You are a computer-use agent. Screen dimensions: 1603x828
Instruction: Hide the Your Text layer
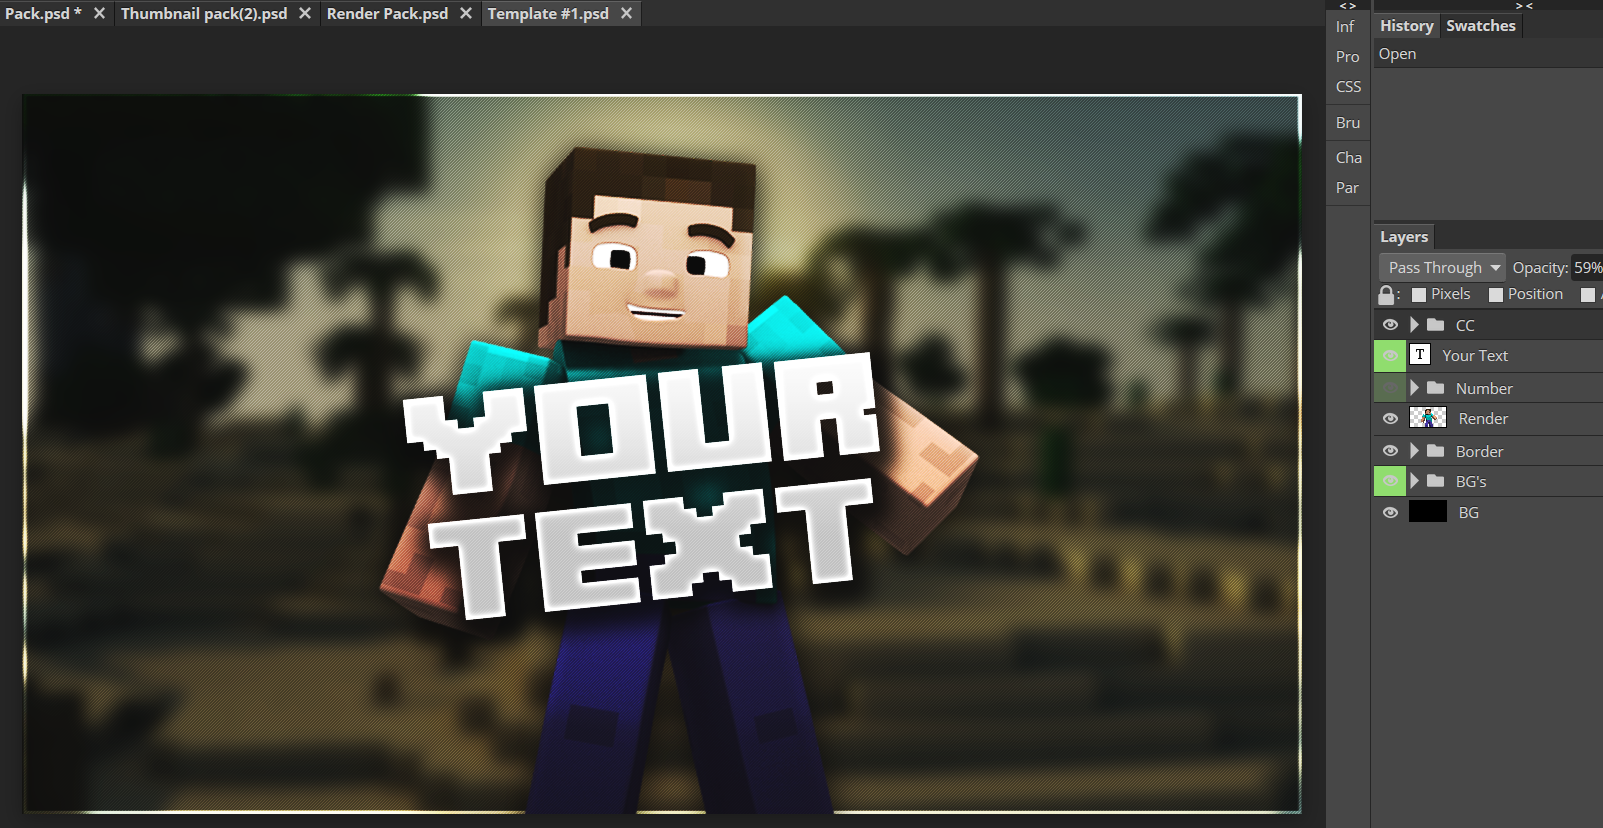point(1390,355)
